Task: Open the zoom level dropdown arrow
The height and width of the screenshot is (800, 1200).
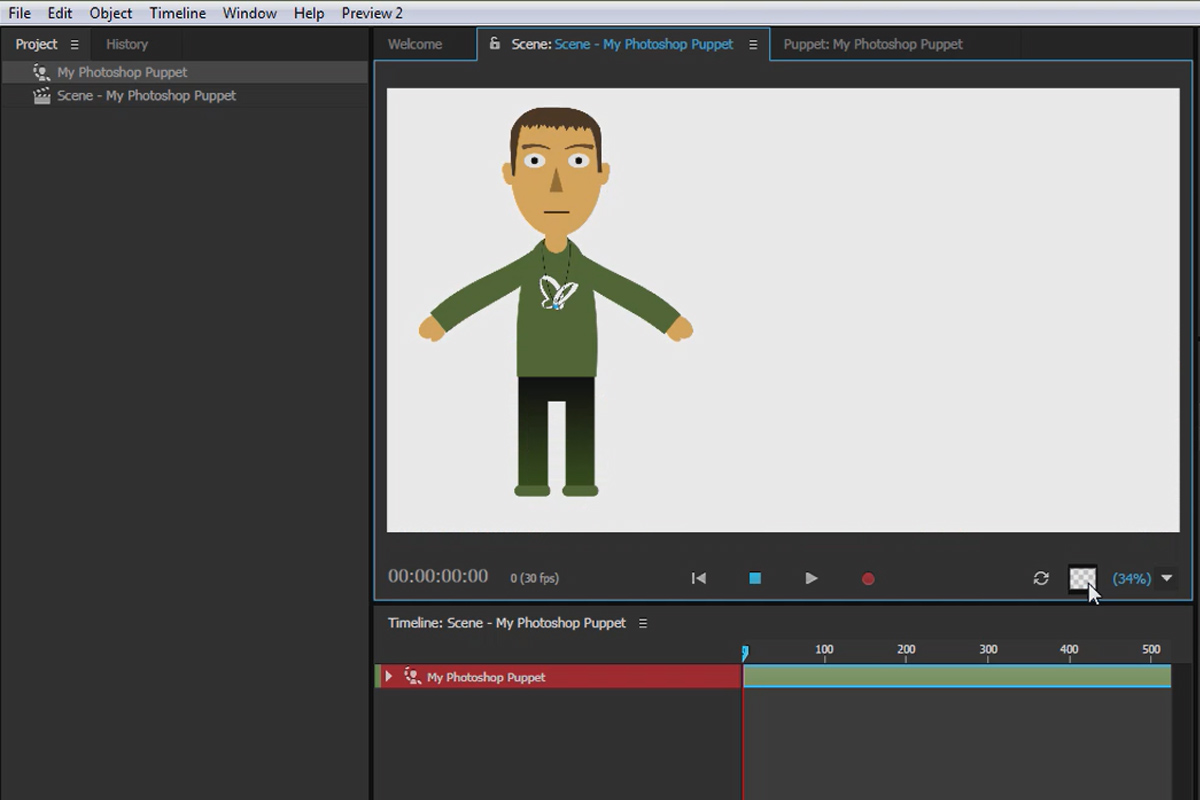Action: (x=1166, y=578)
